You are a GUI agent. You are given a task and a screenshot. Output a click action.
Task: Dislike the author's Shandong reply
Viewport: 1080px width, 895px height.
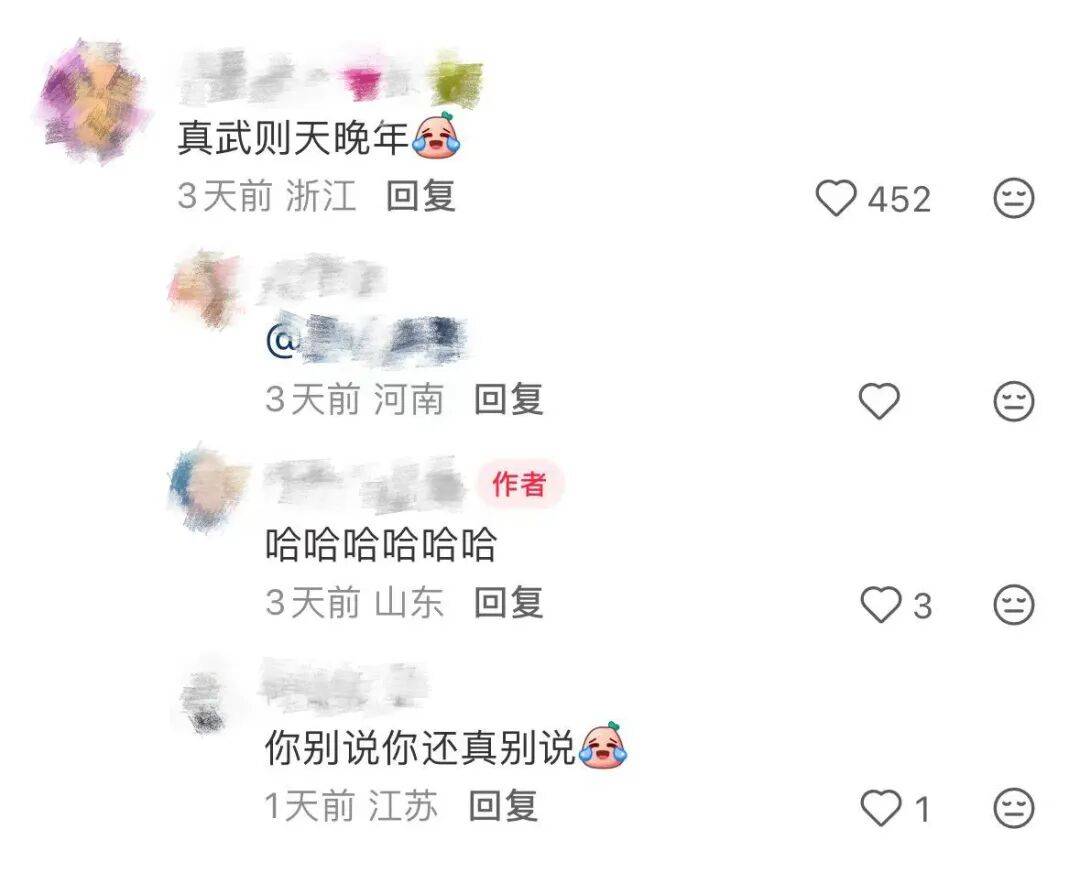tap(1014, 604)
